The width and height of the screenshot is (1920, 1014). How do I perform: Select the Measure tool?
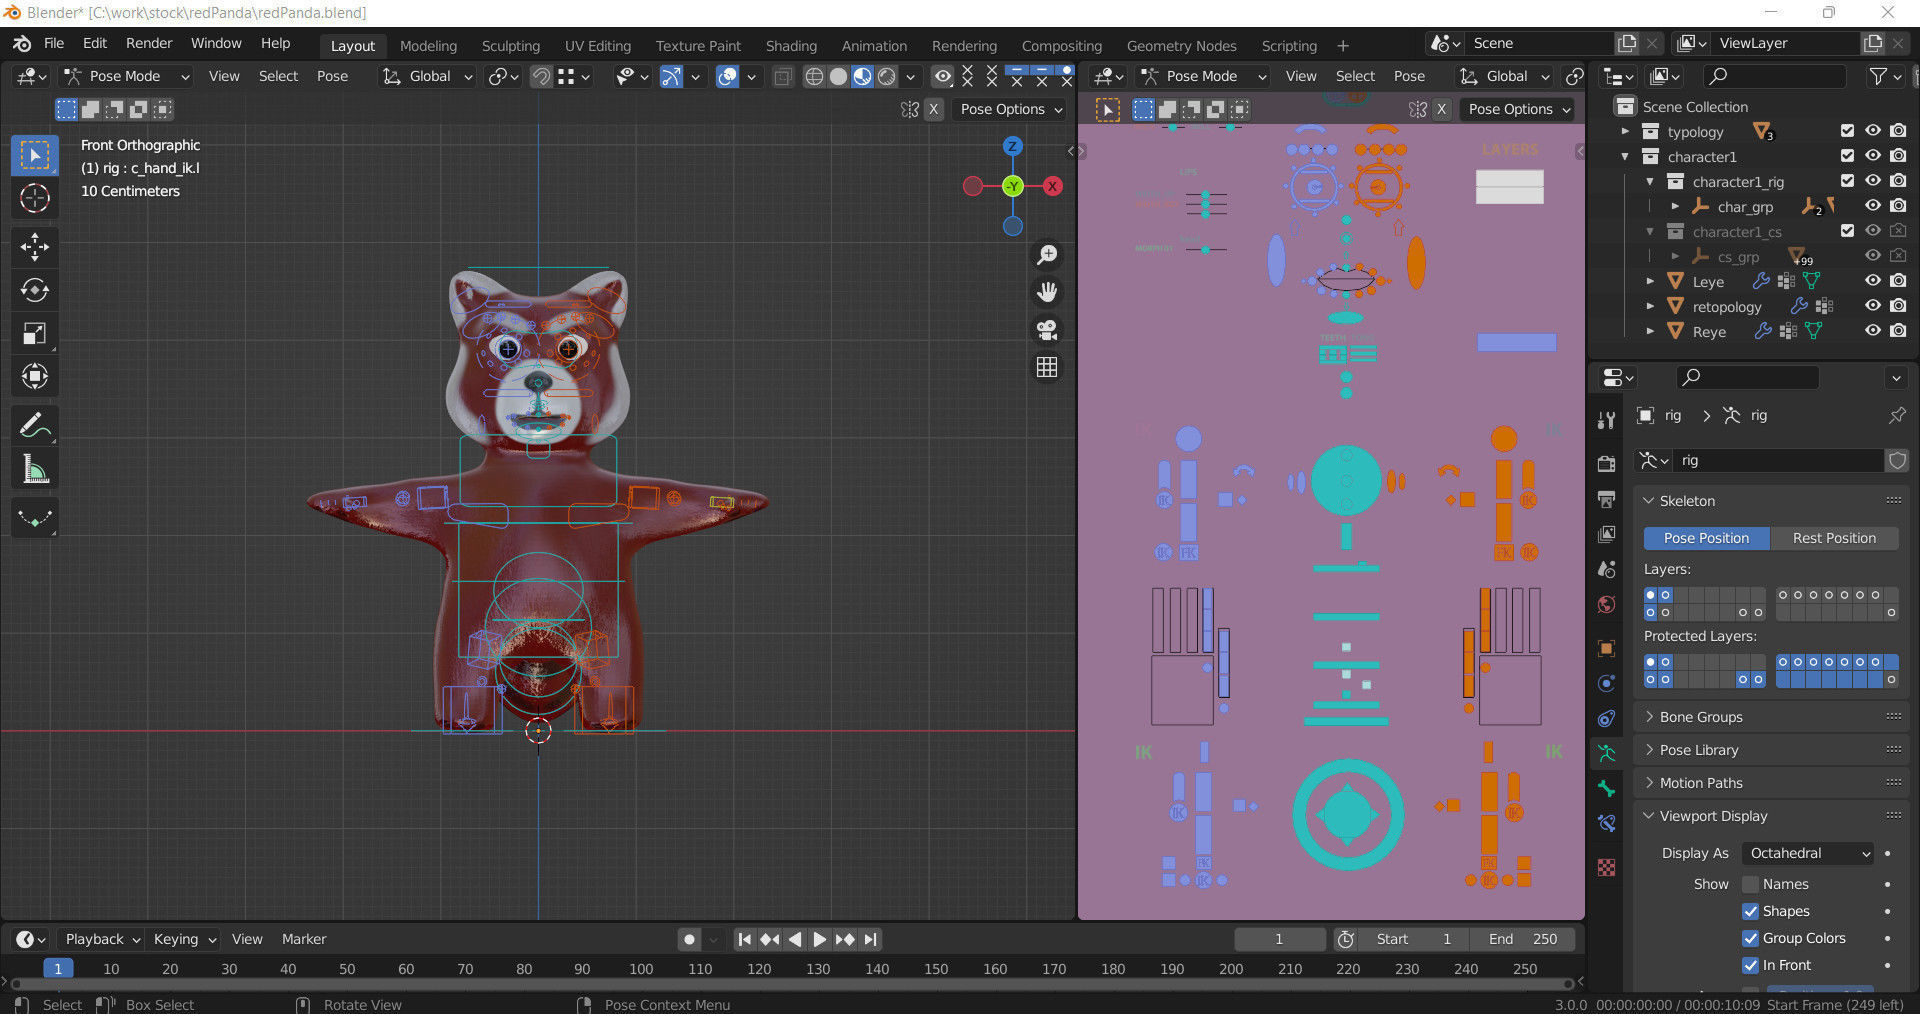35,469
